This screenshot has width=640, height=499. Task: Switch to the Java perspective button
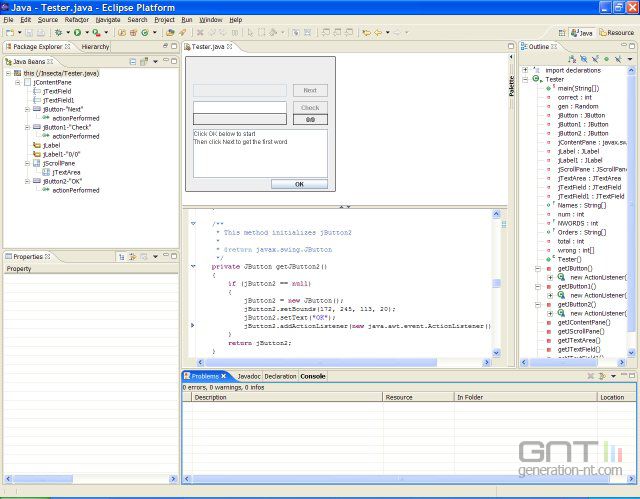pos(581,33)
